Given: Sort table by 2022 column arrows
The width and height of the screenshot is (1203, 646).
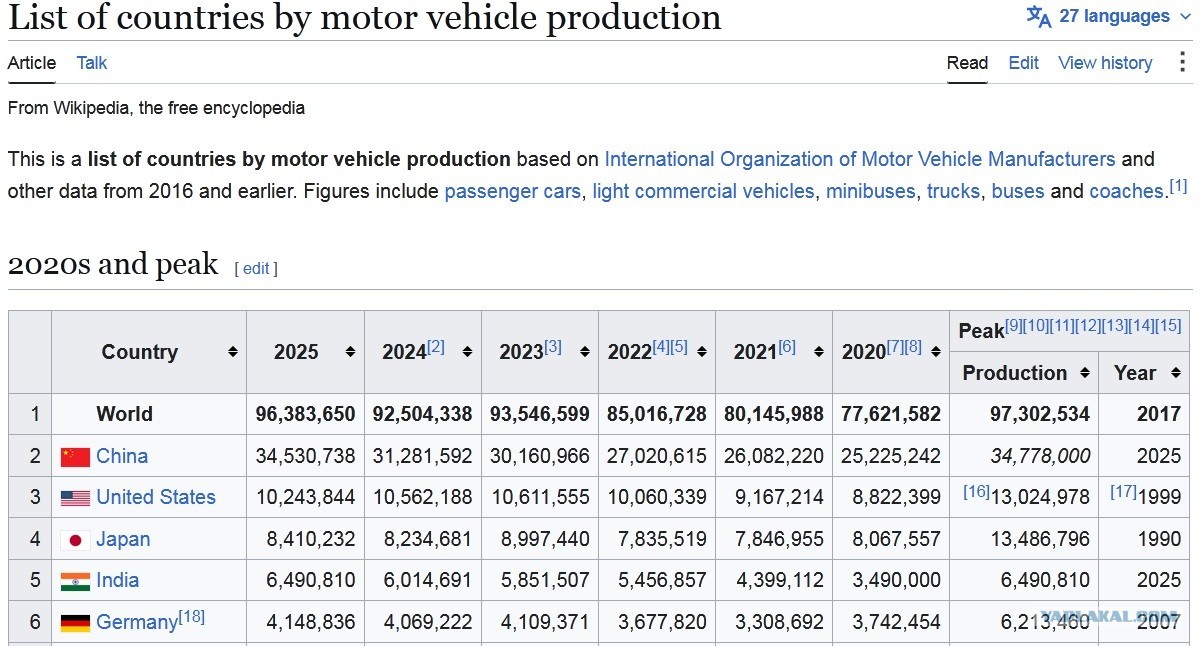Looking at the screenshot, I should (701, 352).
